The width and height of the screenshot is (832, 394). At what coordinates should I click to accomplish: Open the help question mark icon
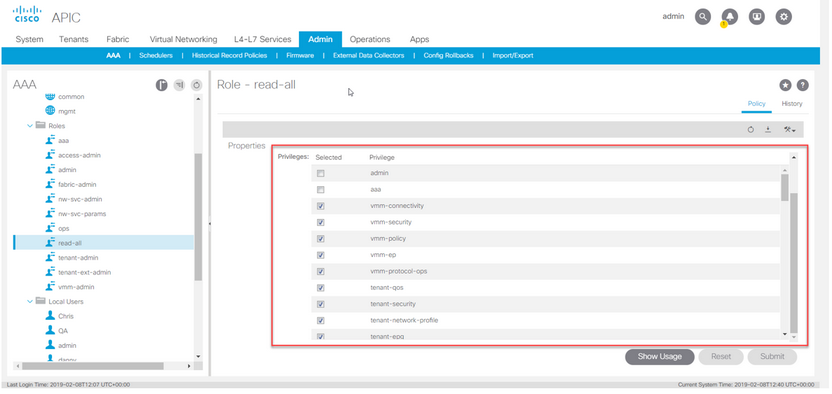[x=803, y=85]
